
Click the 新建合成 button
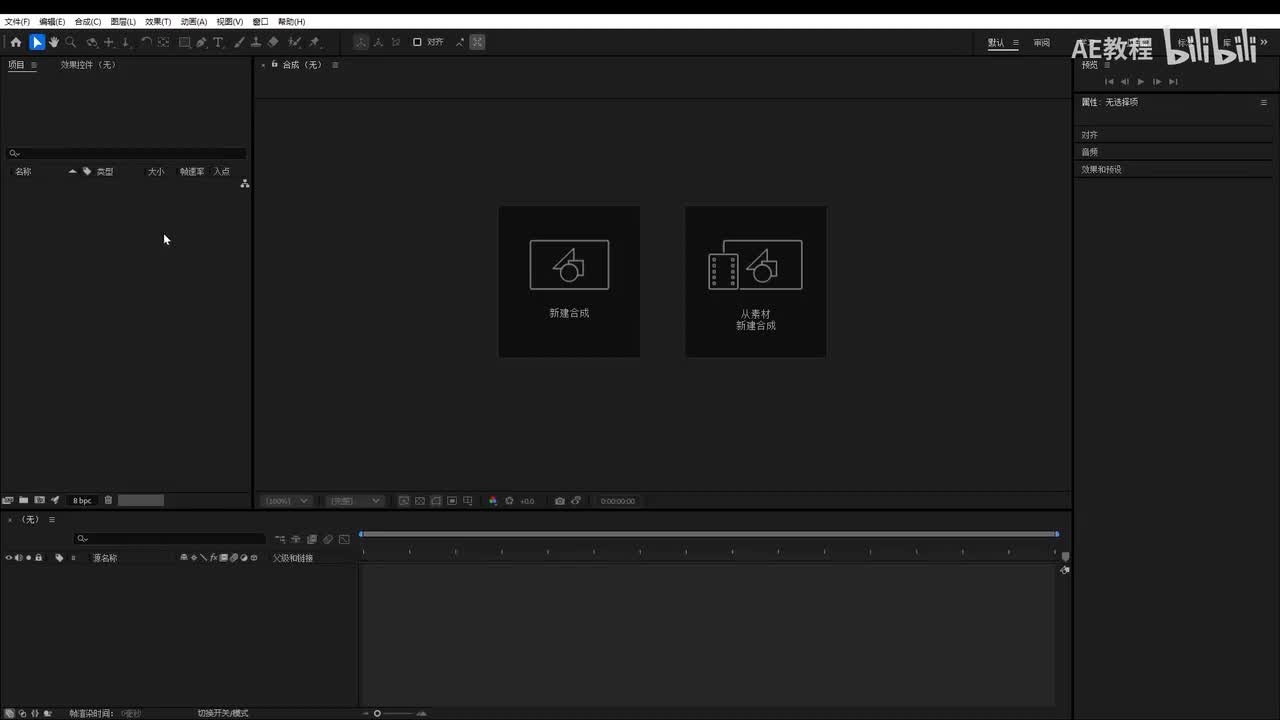[569, 281]
